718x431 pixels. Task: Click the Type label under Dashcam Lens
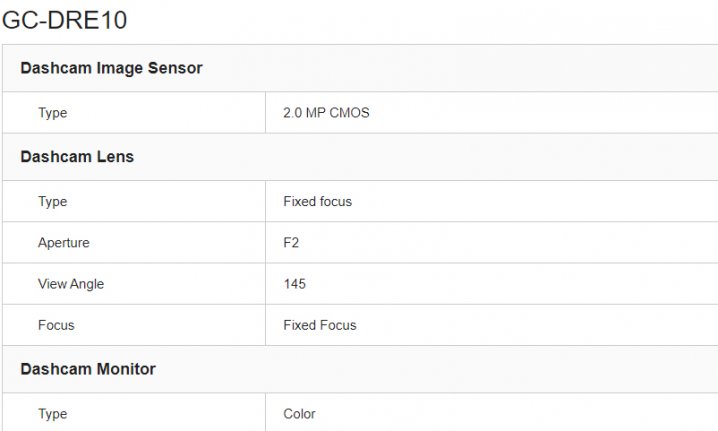[52, 201]
